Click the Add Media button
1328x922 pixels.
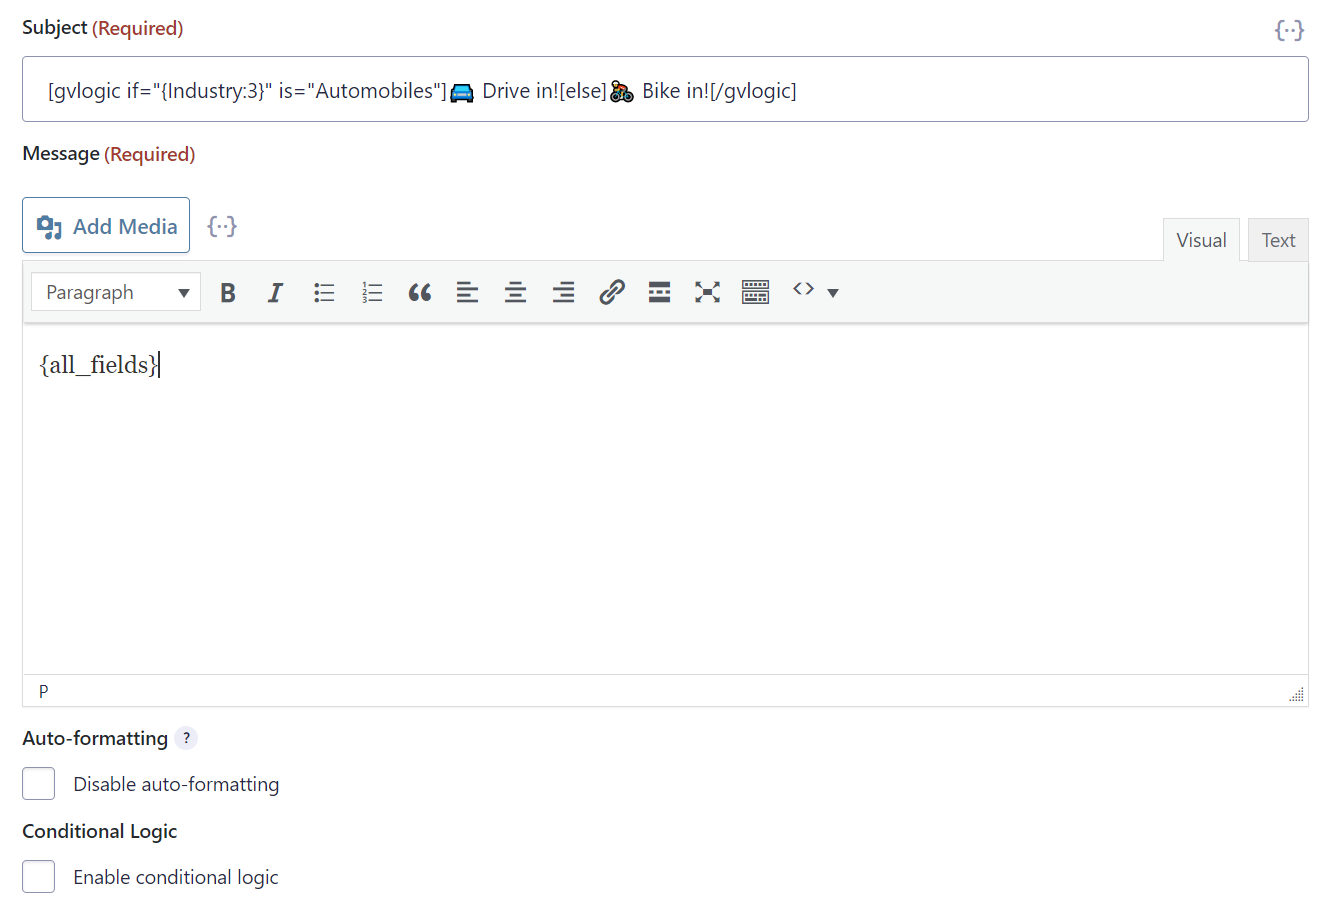point(106,226)
